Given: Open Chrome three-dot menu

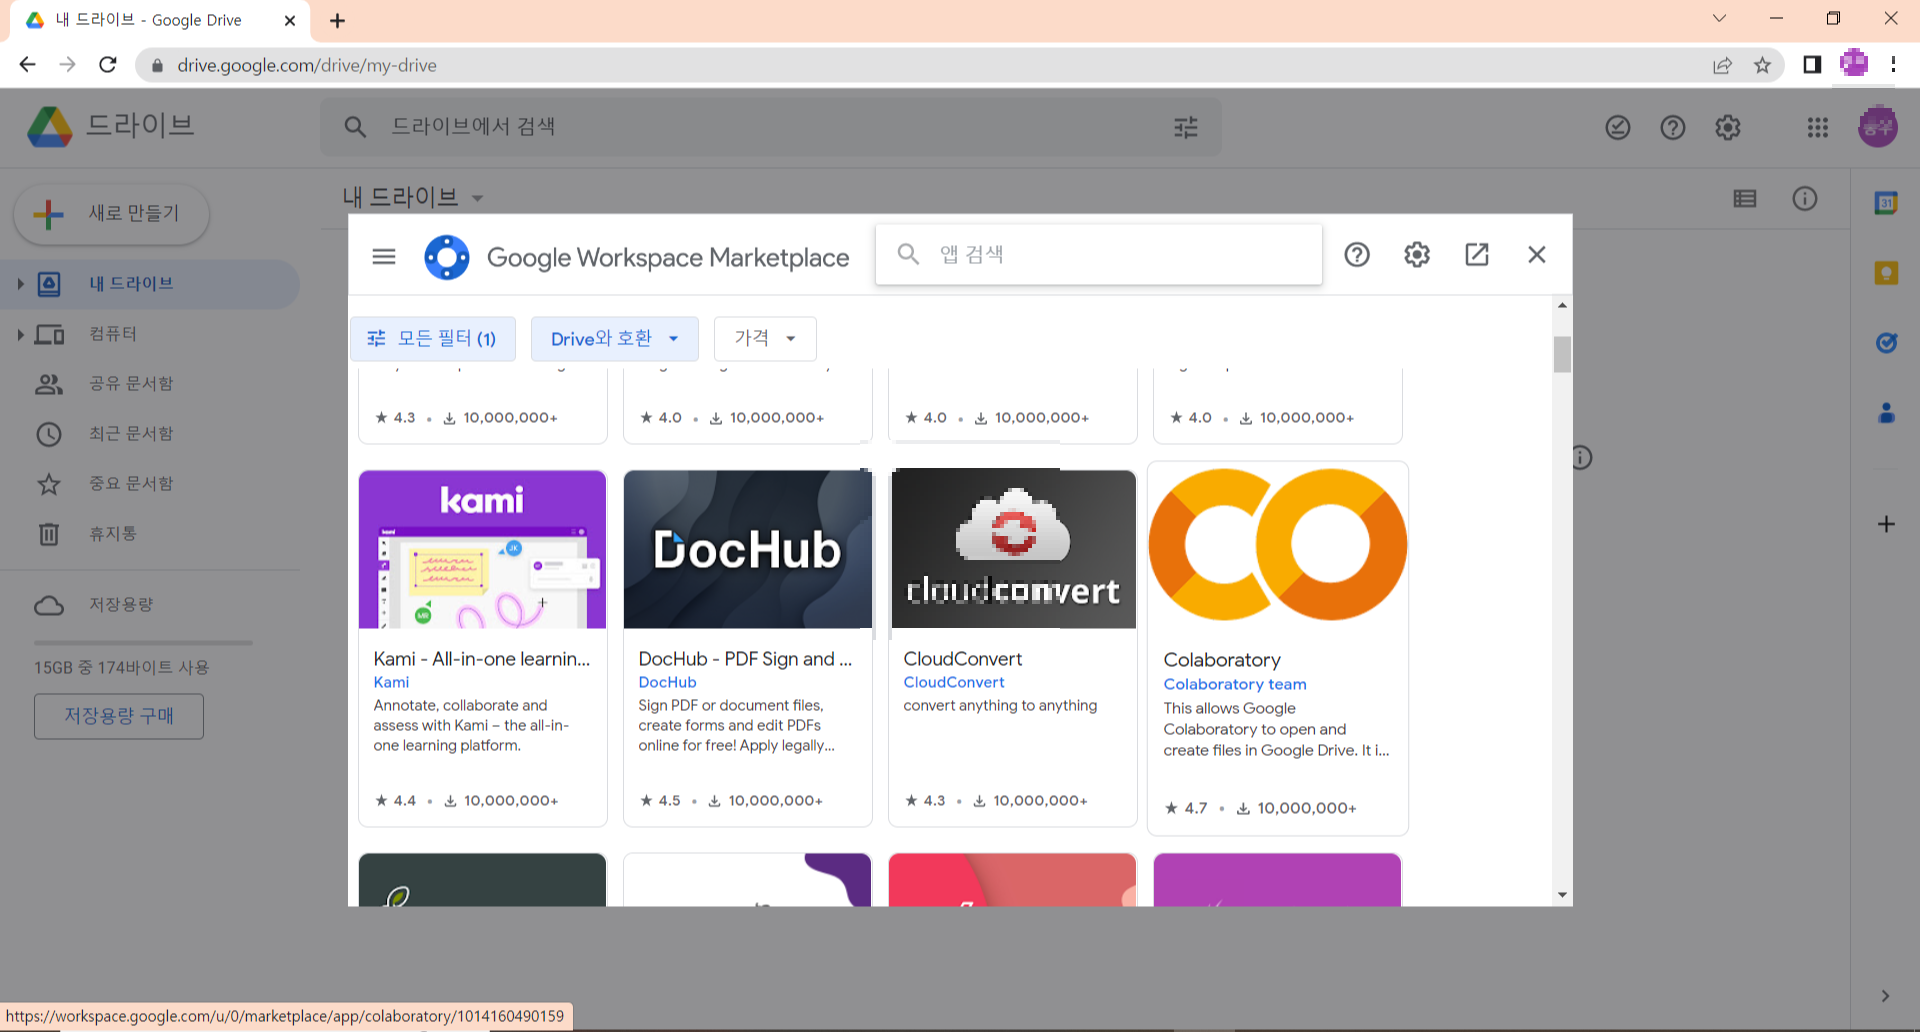Looking at the screenshot, I should pos(1893,65).
